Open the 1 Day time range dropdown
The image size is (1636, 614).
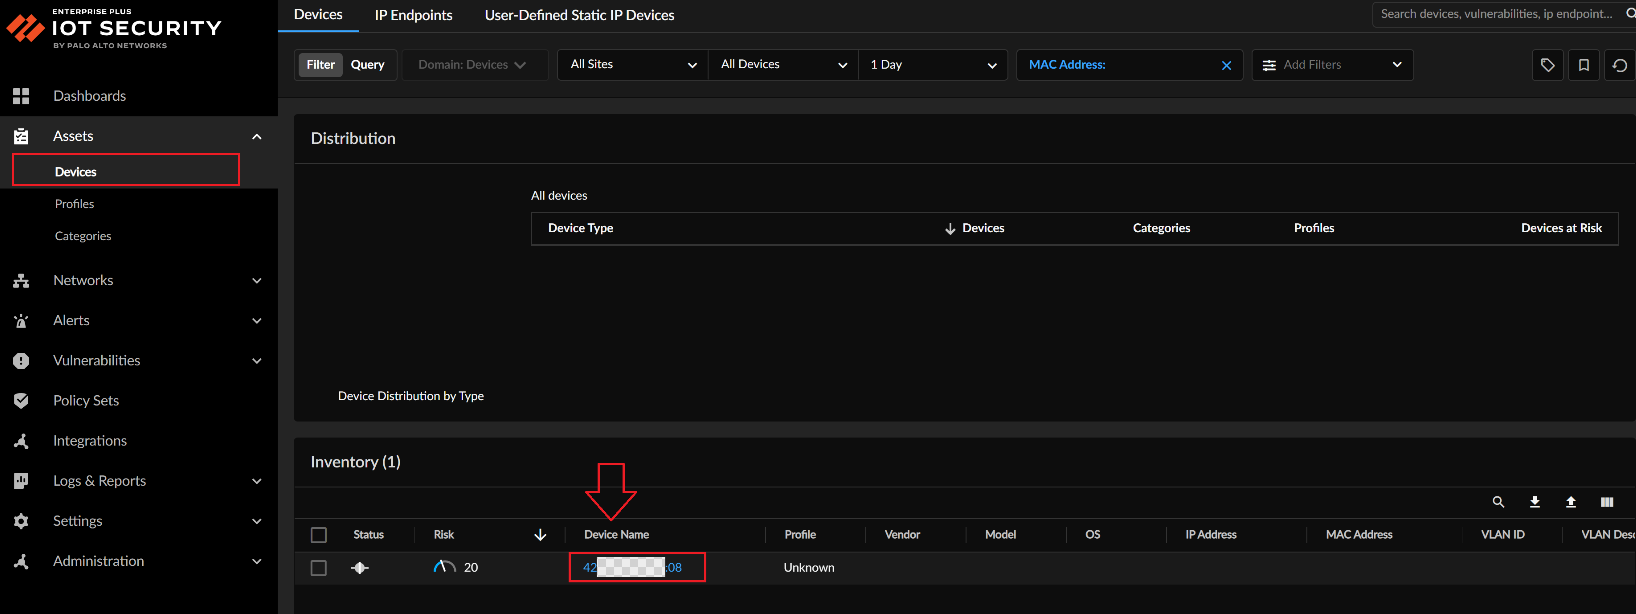coord(932,65)
